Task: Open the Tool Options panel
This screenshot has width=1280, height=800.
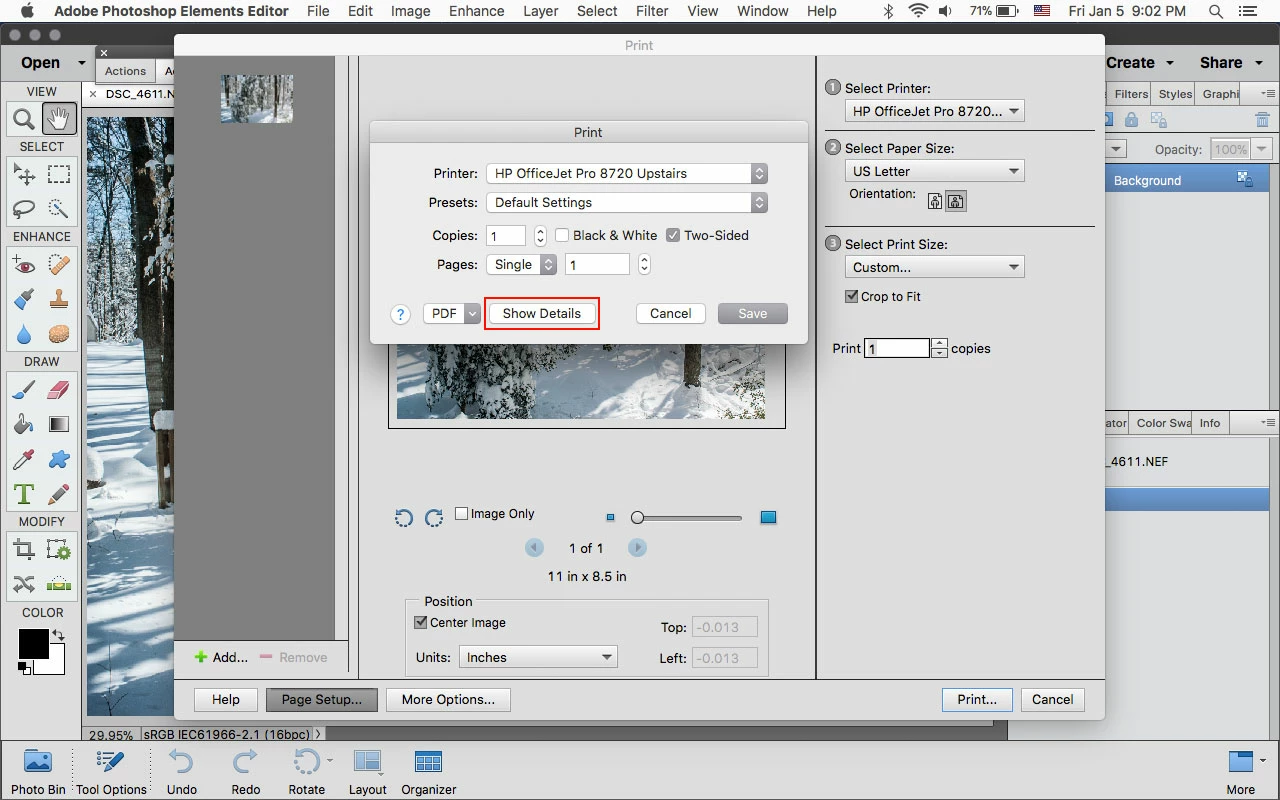Action: click(x=111, y=771)
